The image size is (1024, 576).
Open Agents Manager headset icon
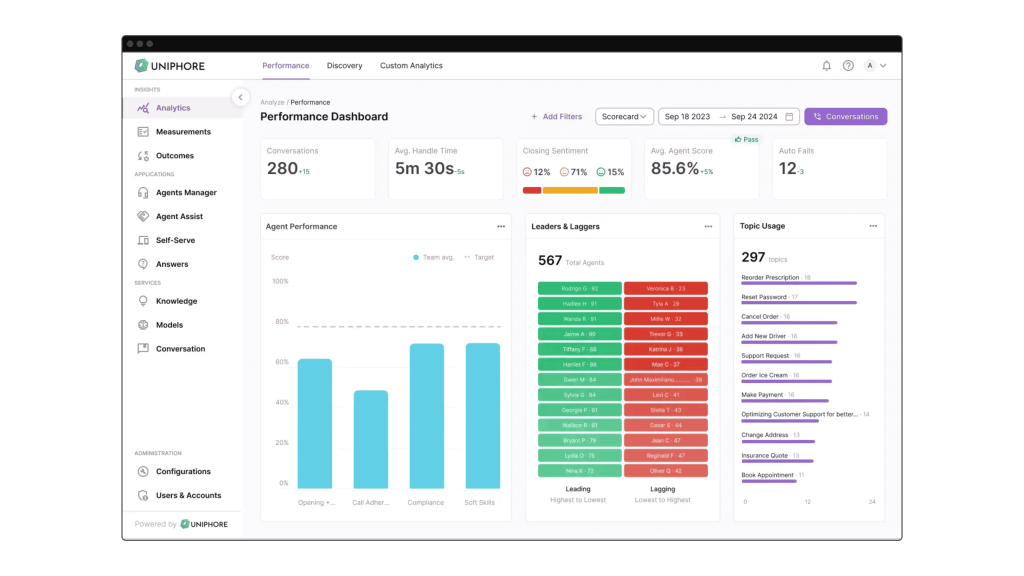(x=143, y=193)
